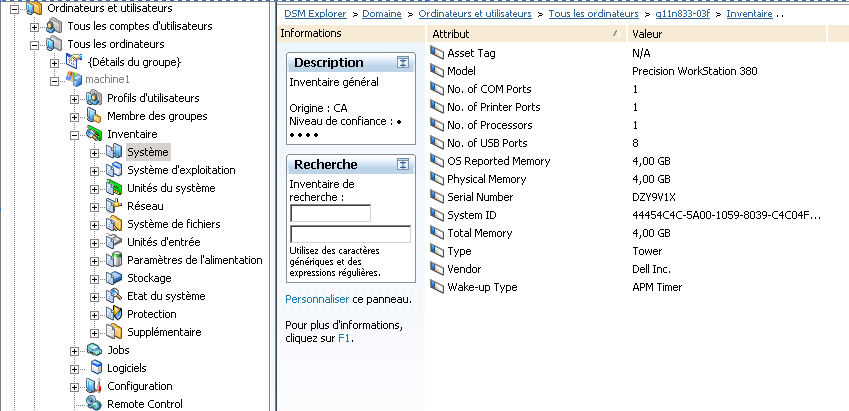Viewport: 849px width, 411px height.
Task: Click the Asset Tag row icon
Action: (x=437, y=53)
